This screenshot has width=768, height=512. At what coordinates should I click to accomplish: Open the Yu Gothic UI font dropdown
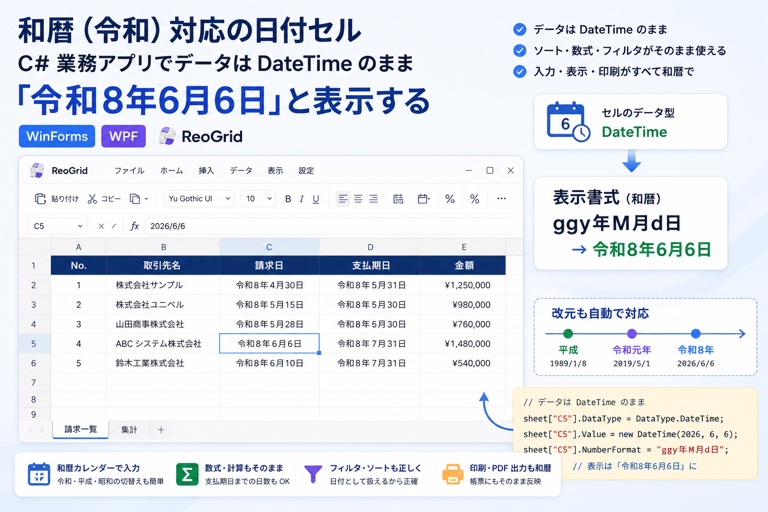[199, 198]
